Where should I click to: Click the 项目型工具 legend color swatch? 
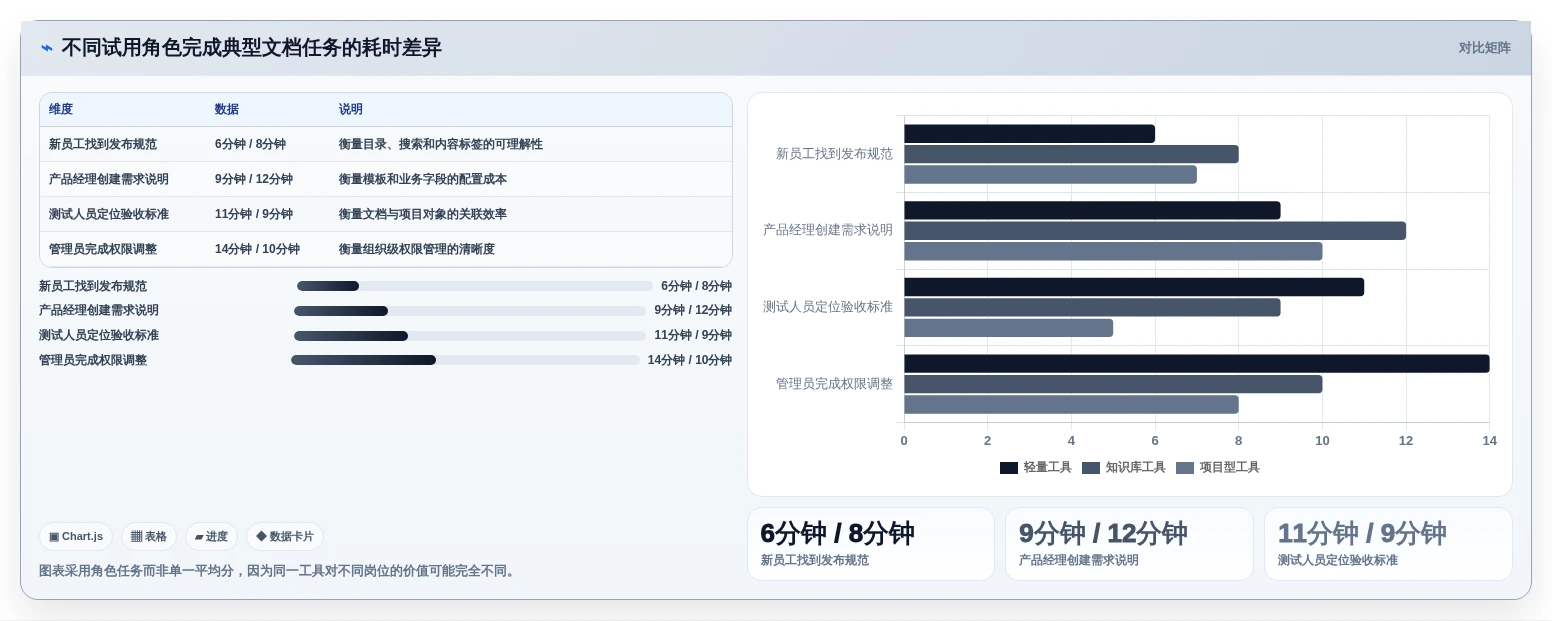[x=1185, y=468]
